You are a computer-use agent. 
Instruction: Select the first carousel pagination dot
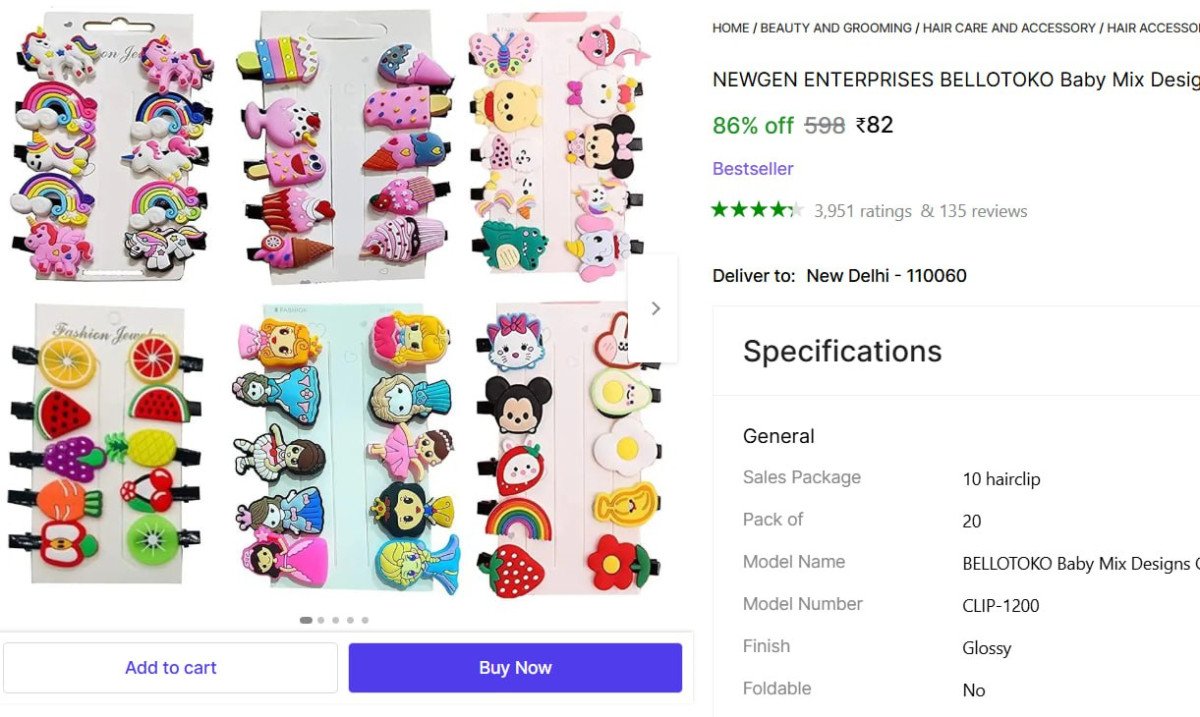[x=306, y=620]
